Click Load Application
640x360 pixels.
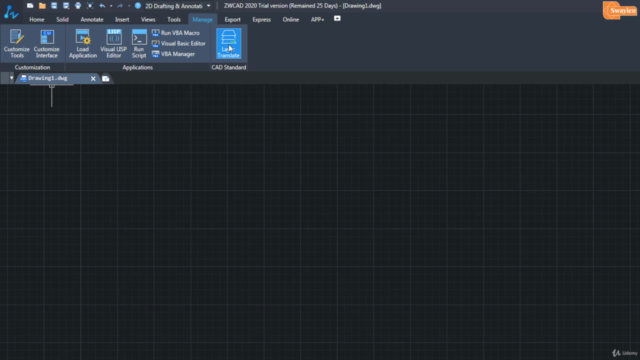[x=82, y=43]
